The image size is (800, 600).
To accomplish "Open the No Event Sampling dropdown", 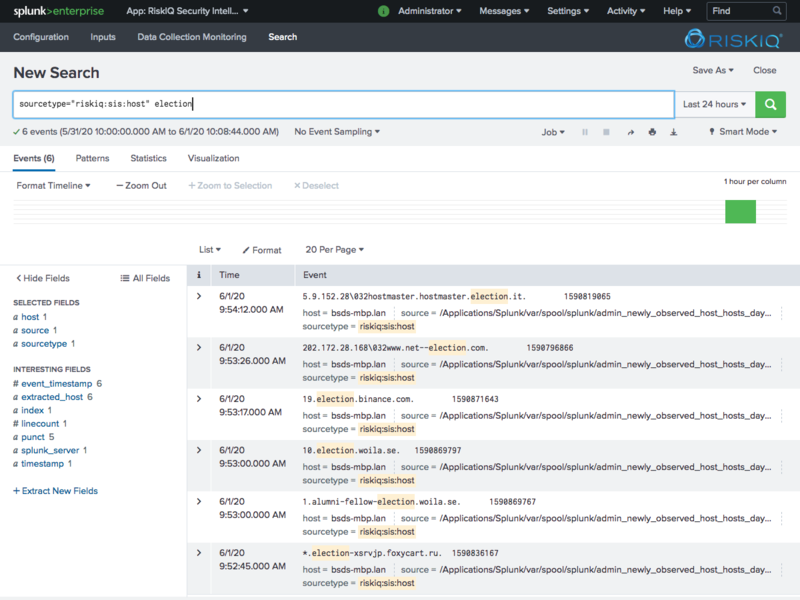I will coord(337,132).
